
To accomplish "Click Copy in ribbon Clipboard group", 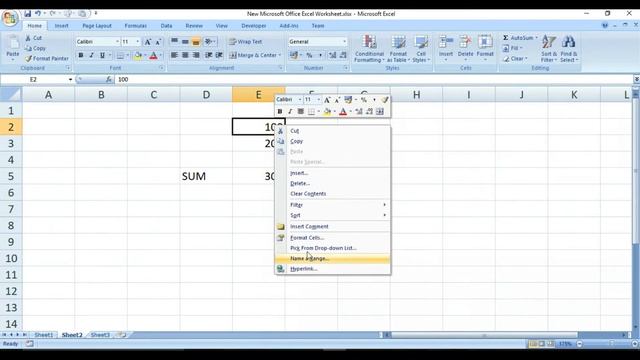I will 35,48.
